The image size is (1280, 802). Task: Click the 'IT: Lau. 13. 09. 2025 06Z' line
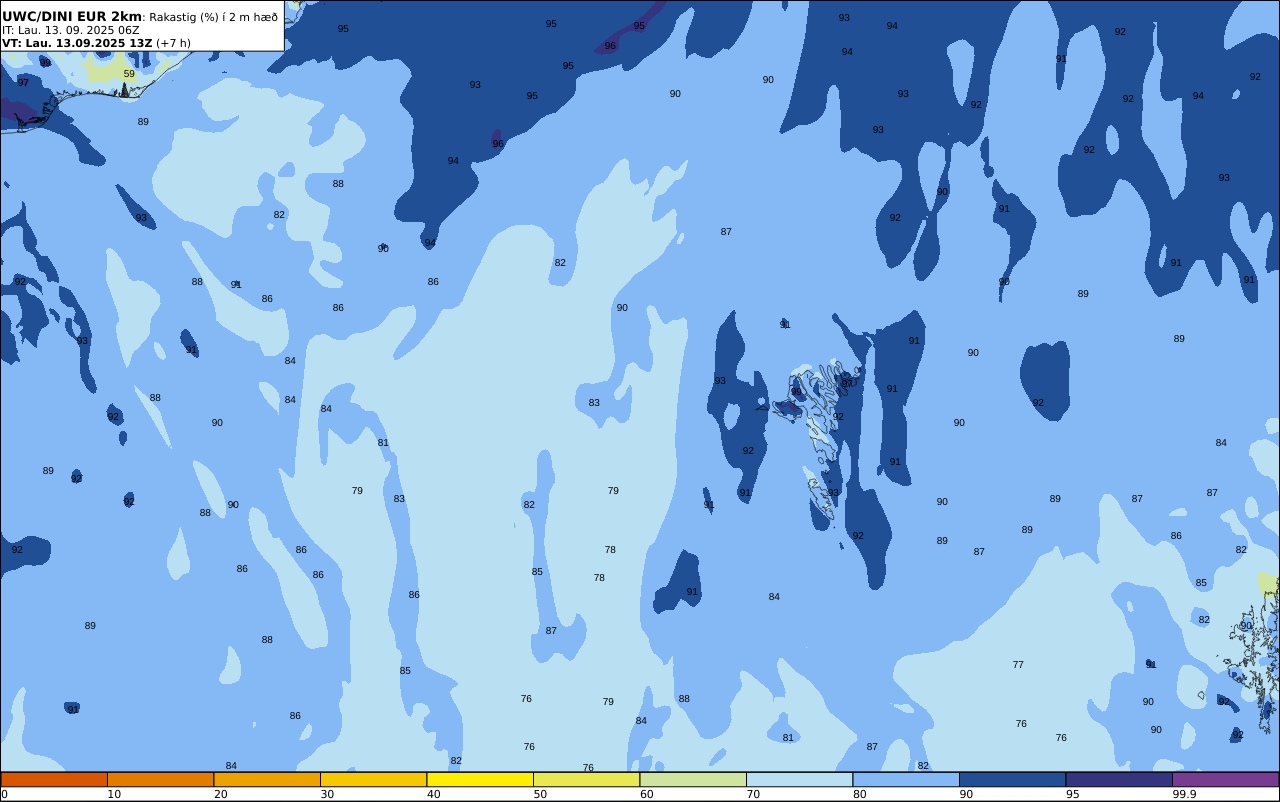[x=71, y=30]
